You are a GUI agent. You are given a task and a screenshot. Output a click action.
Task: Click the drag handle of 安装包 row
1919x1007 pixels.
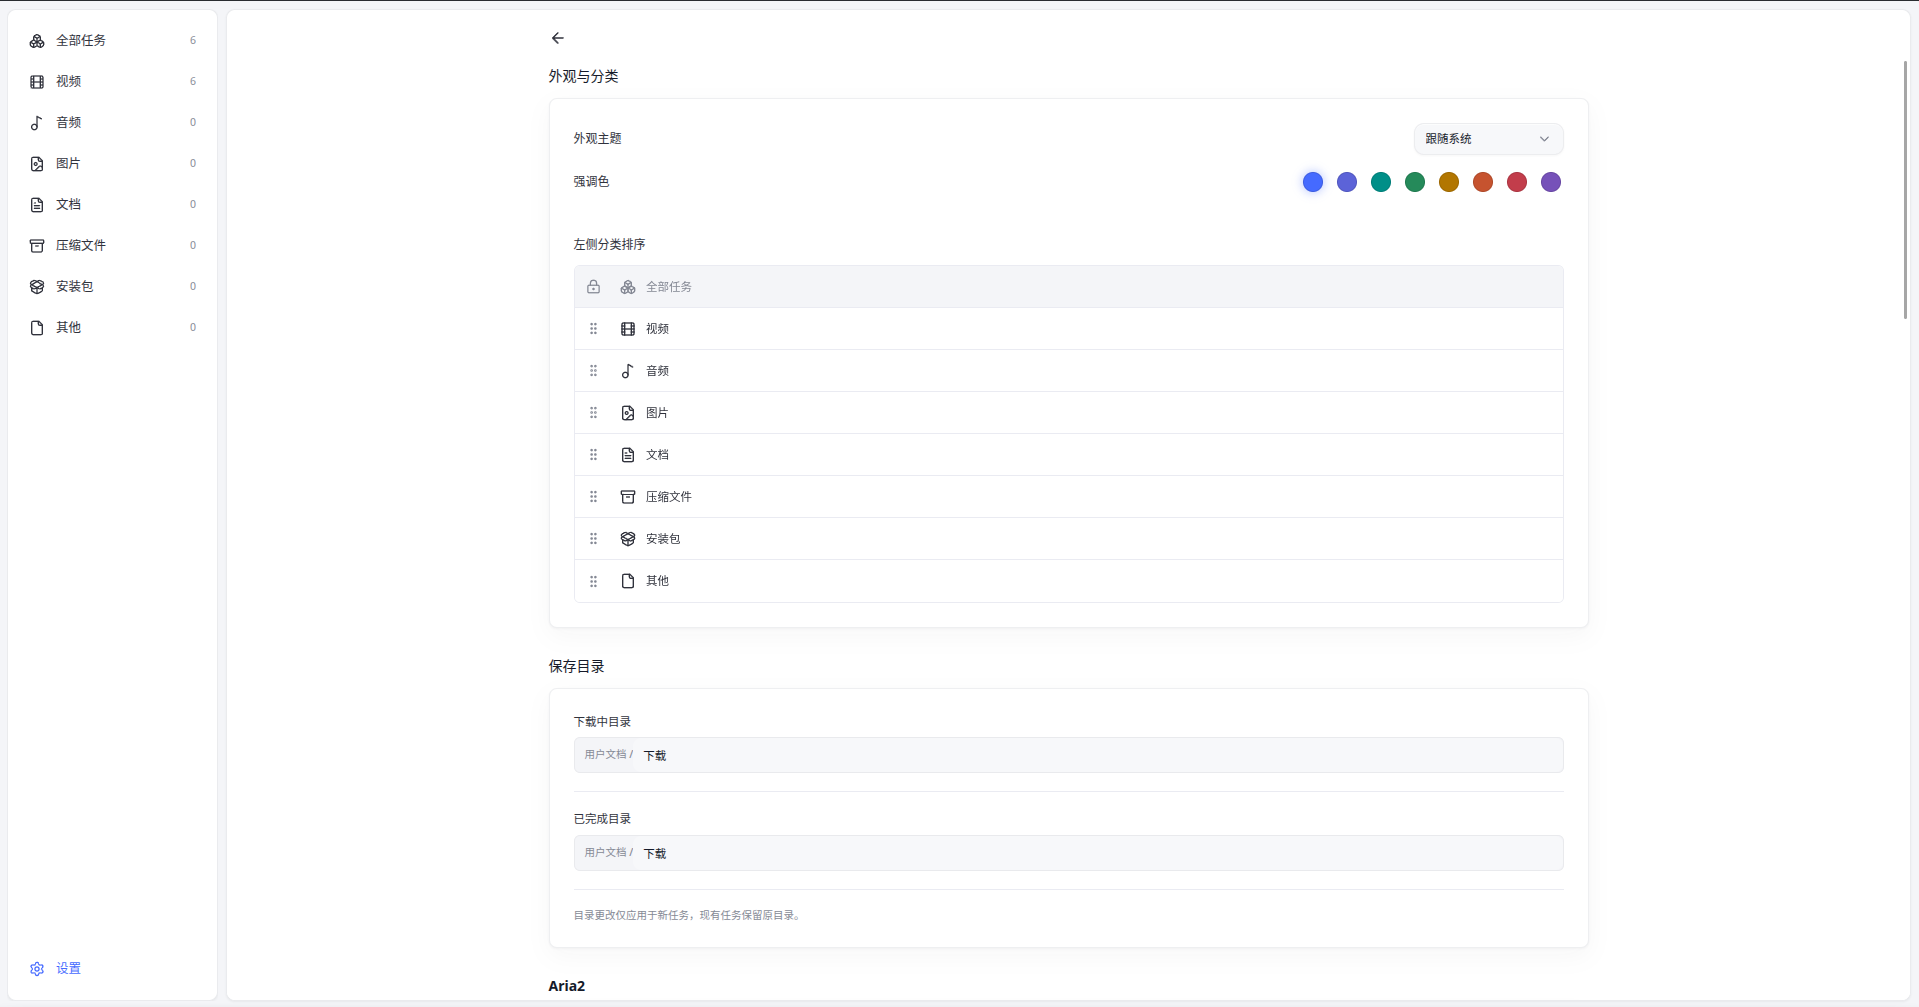pos(594,539)
